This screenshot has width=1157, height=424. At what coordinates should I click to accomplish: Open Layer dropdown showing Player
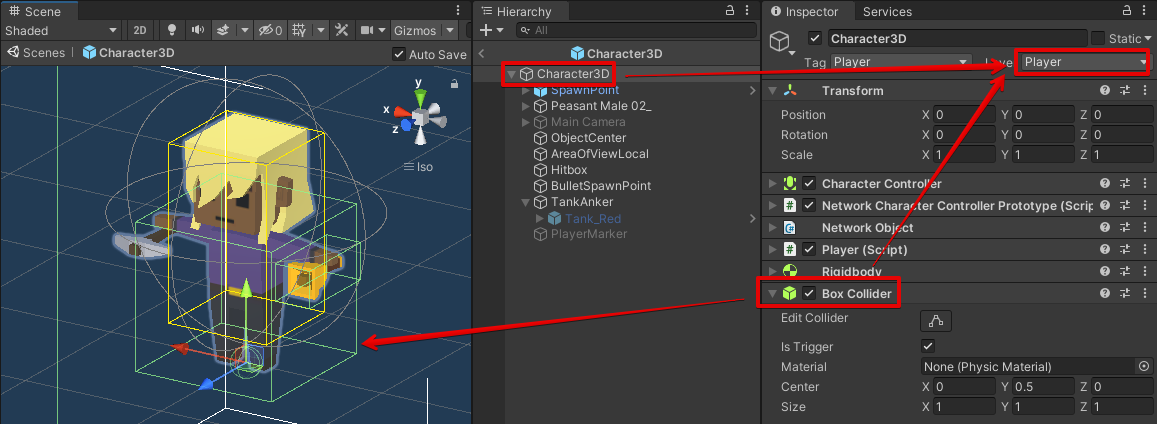(x=1085, y=62)
